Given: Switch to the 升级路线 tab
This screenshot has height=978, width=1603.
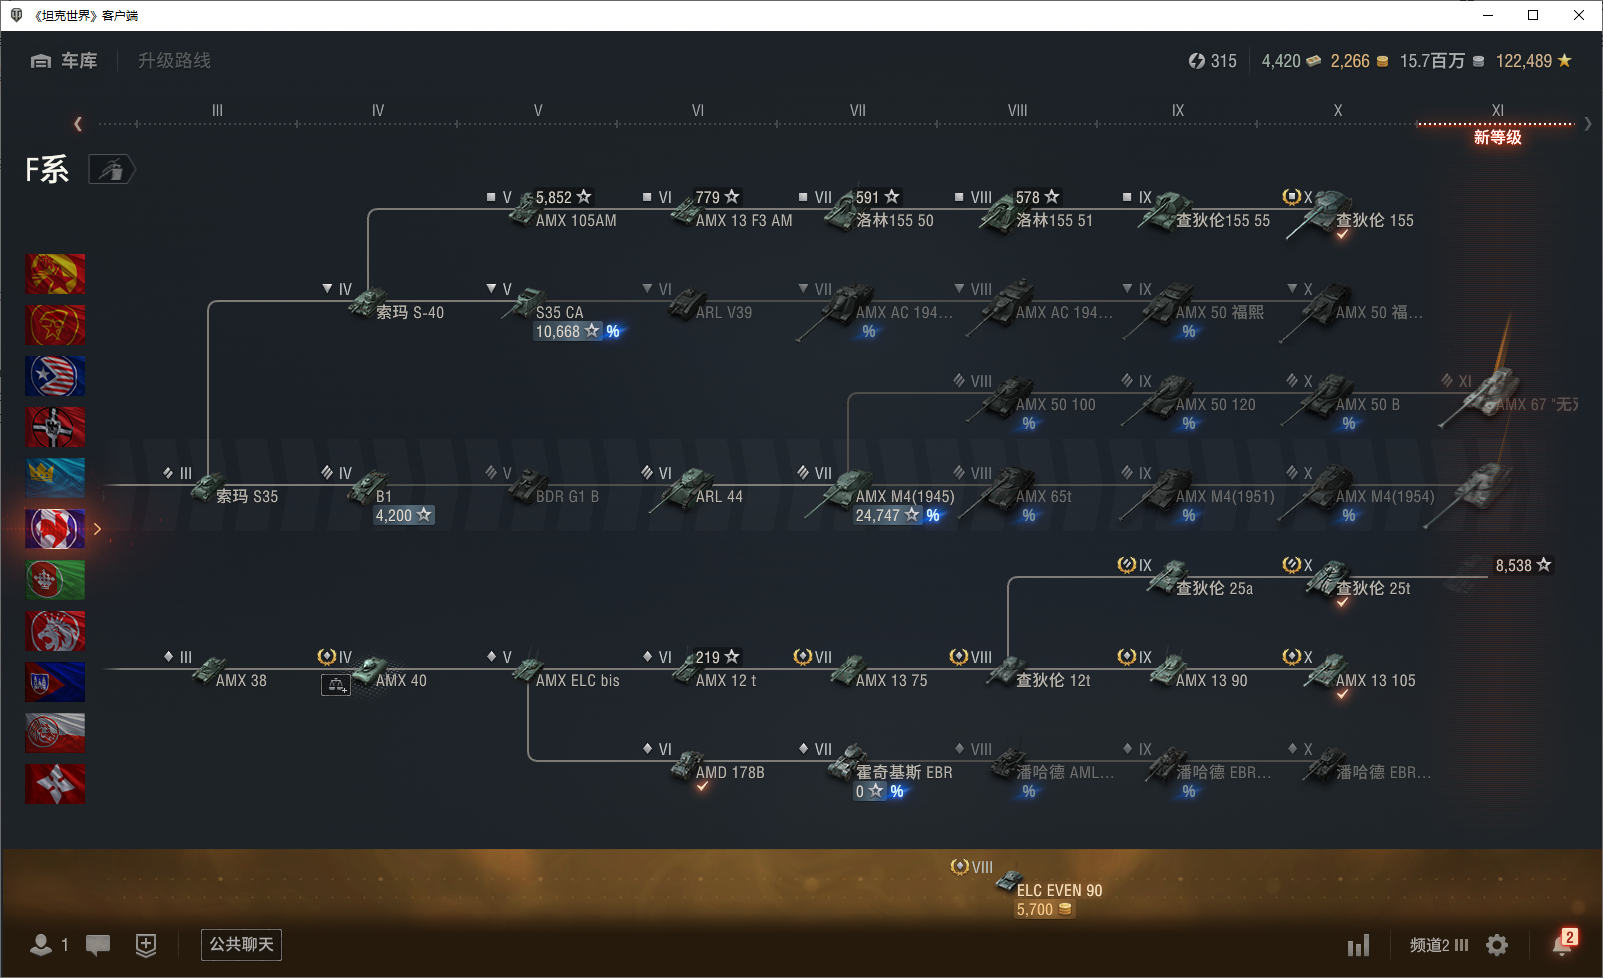Looking at the screenshot, I should pyautogui.click(x=174, y=61).
